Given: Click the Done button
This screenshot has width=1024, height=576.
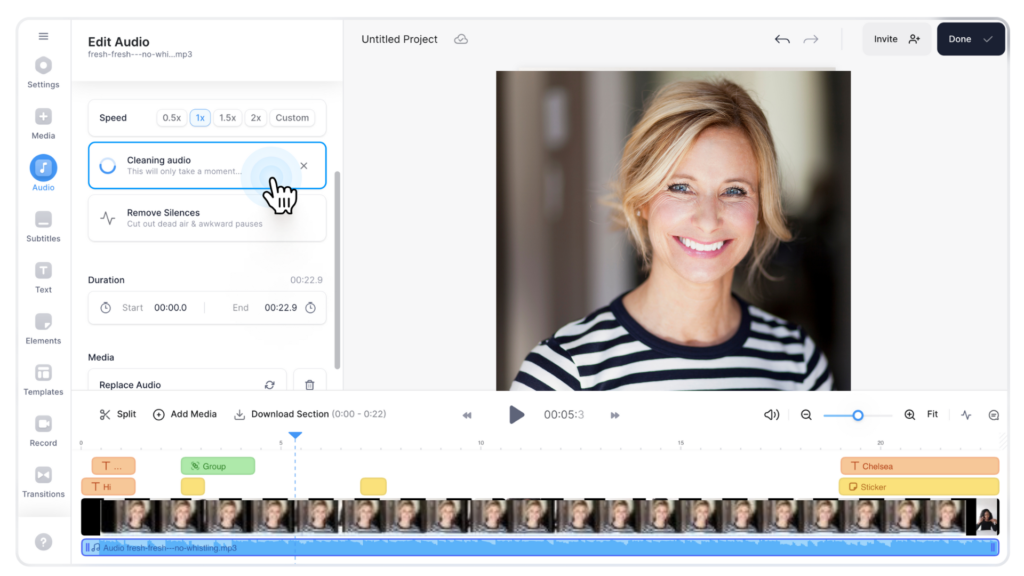Looking at the screenshot, I should [970, 39].
